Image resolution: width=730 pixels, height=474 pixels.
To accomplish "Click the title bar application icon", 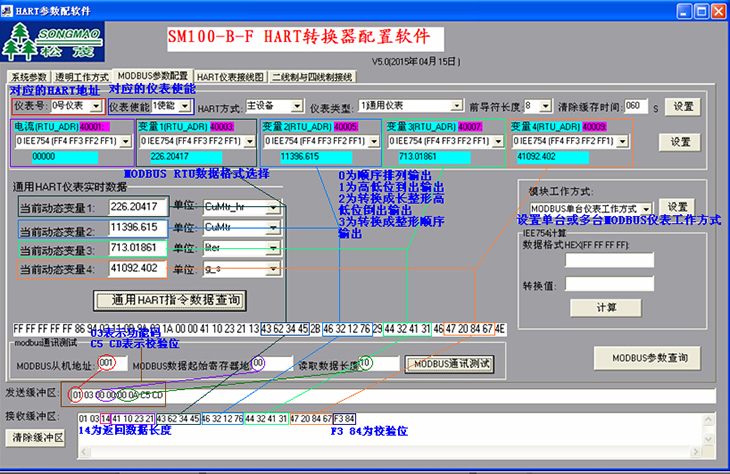I will point(7,11).
